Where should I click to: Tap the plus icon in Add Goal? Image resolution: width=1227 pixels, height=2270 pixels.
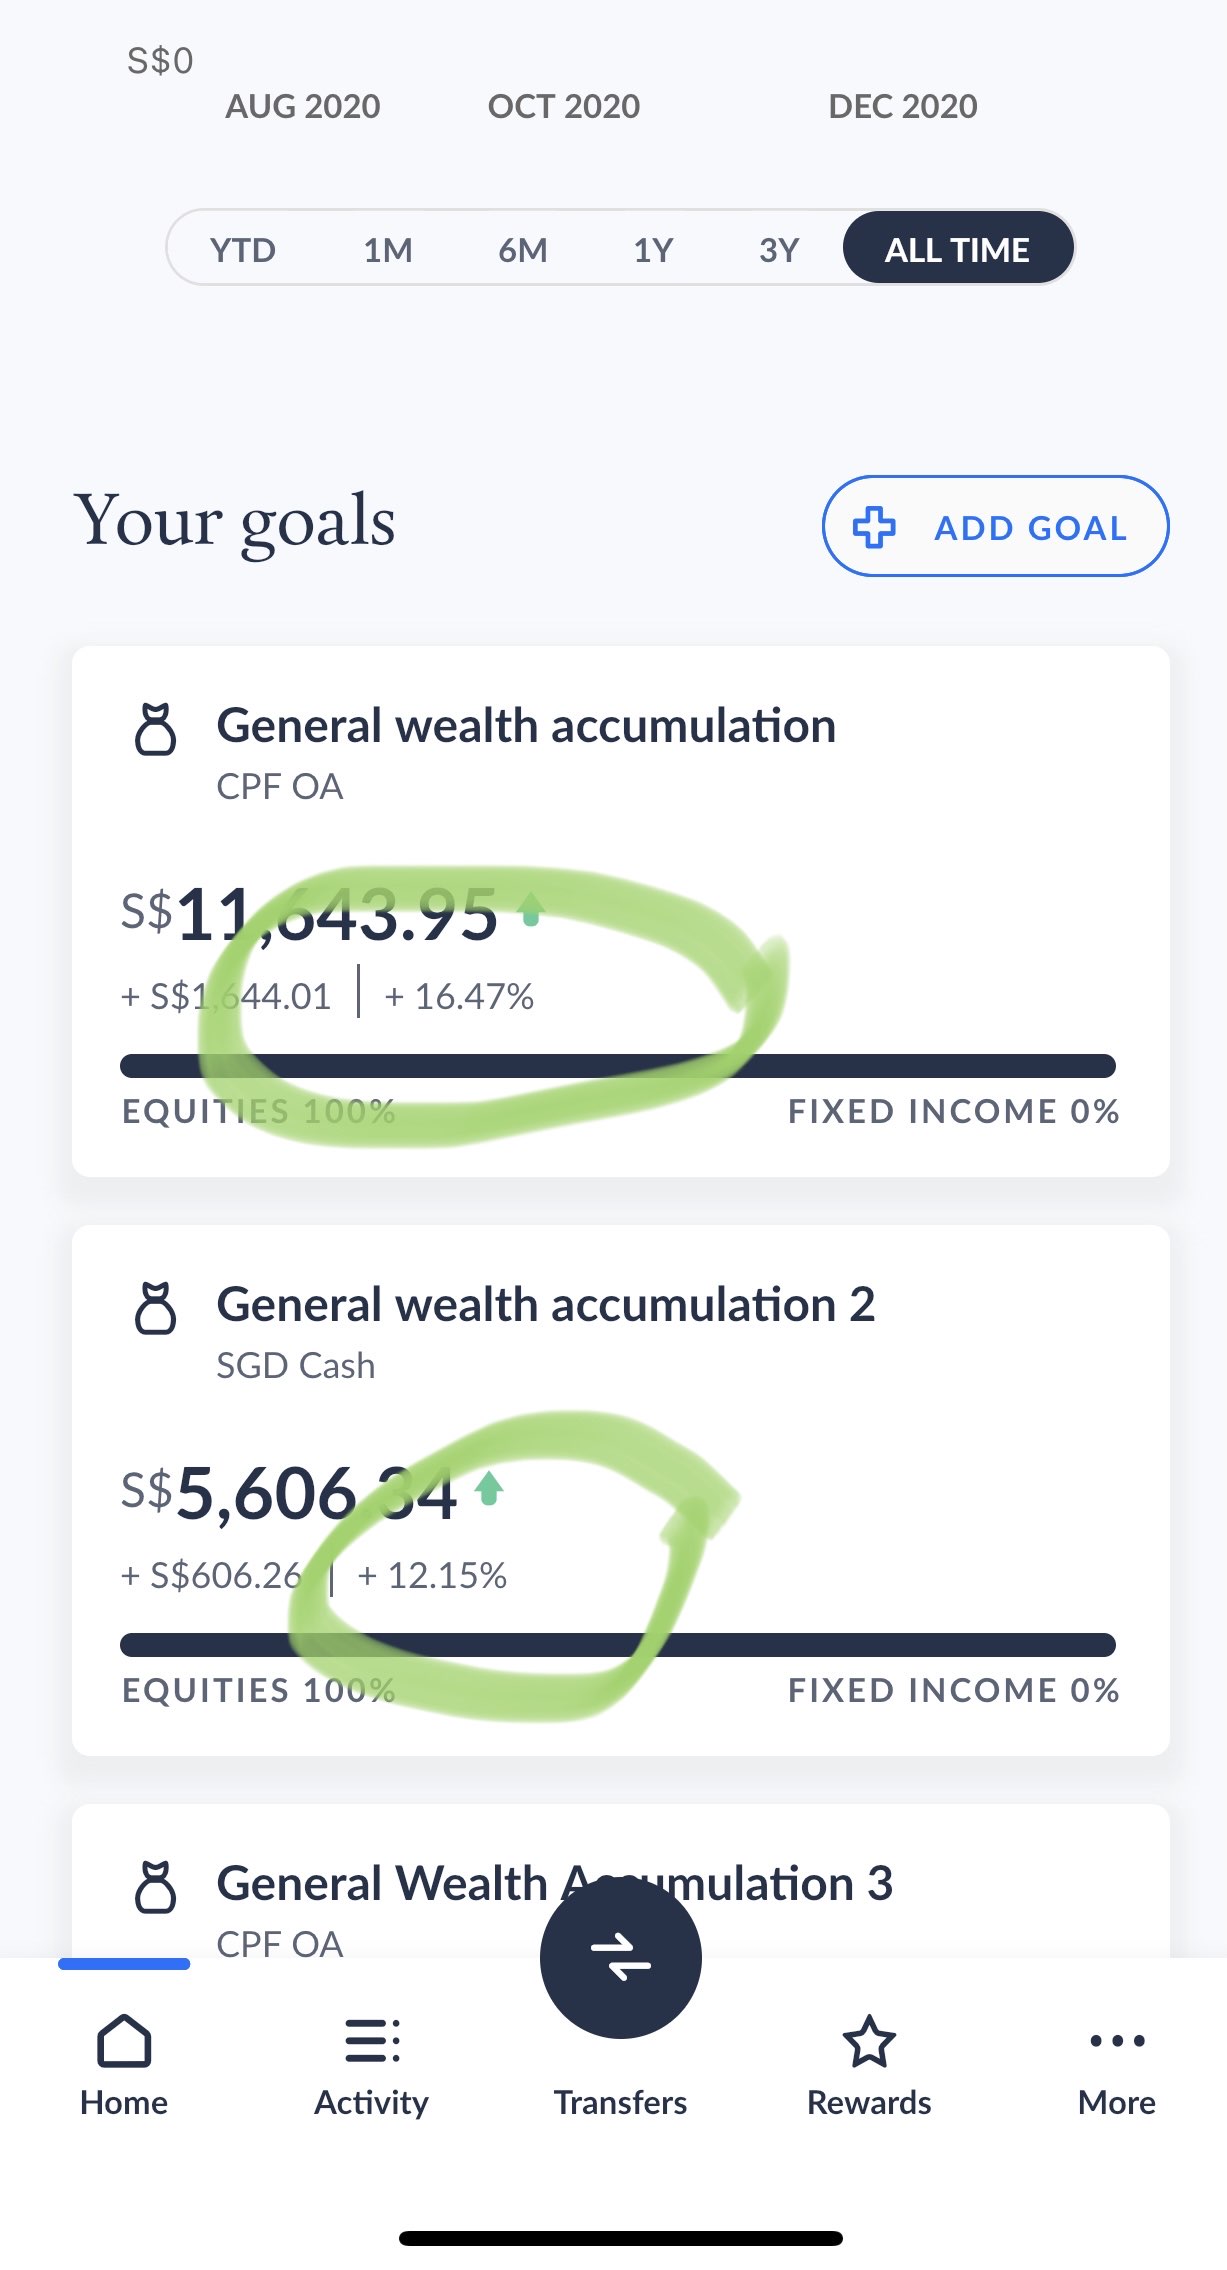click(x=874, y=527)
